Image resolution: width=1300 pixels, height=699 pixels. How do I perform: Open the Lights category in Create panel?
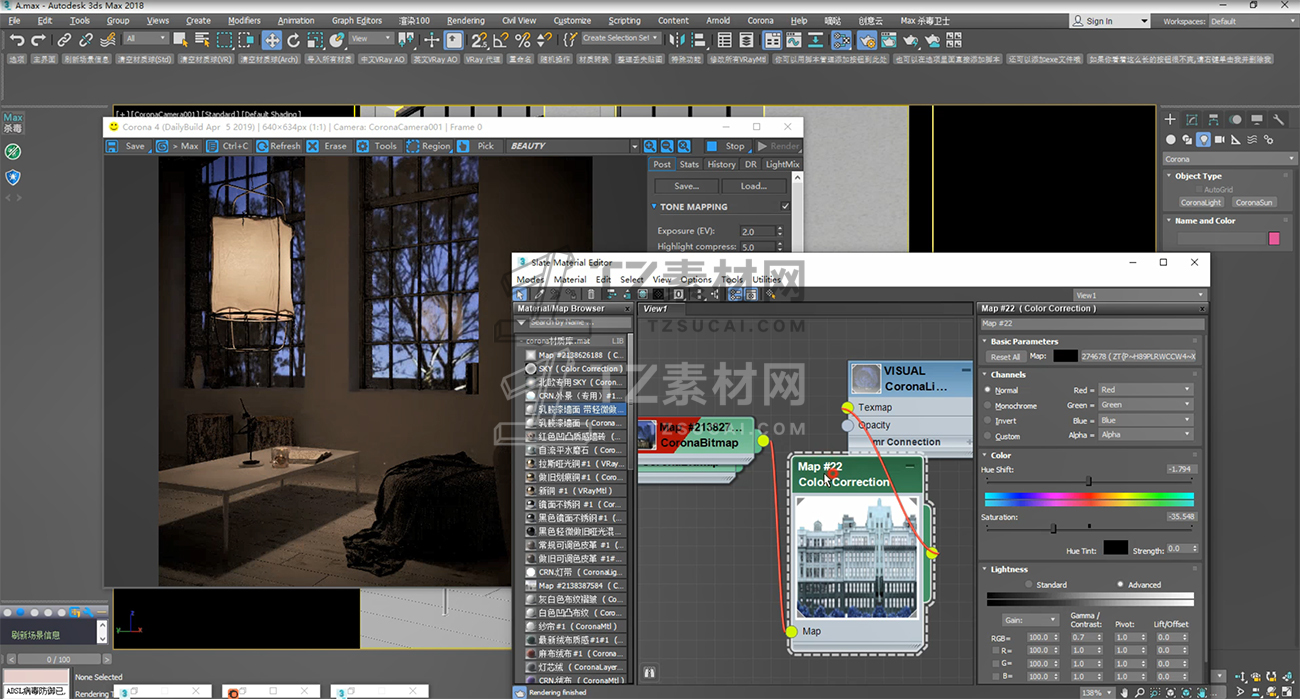[1204, 140]
